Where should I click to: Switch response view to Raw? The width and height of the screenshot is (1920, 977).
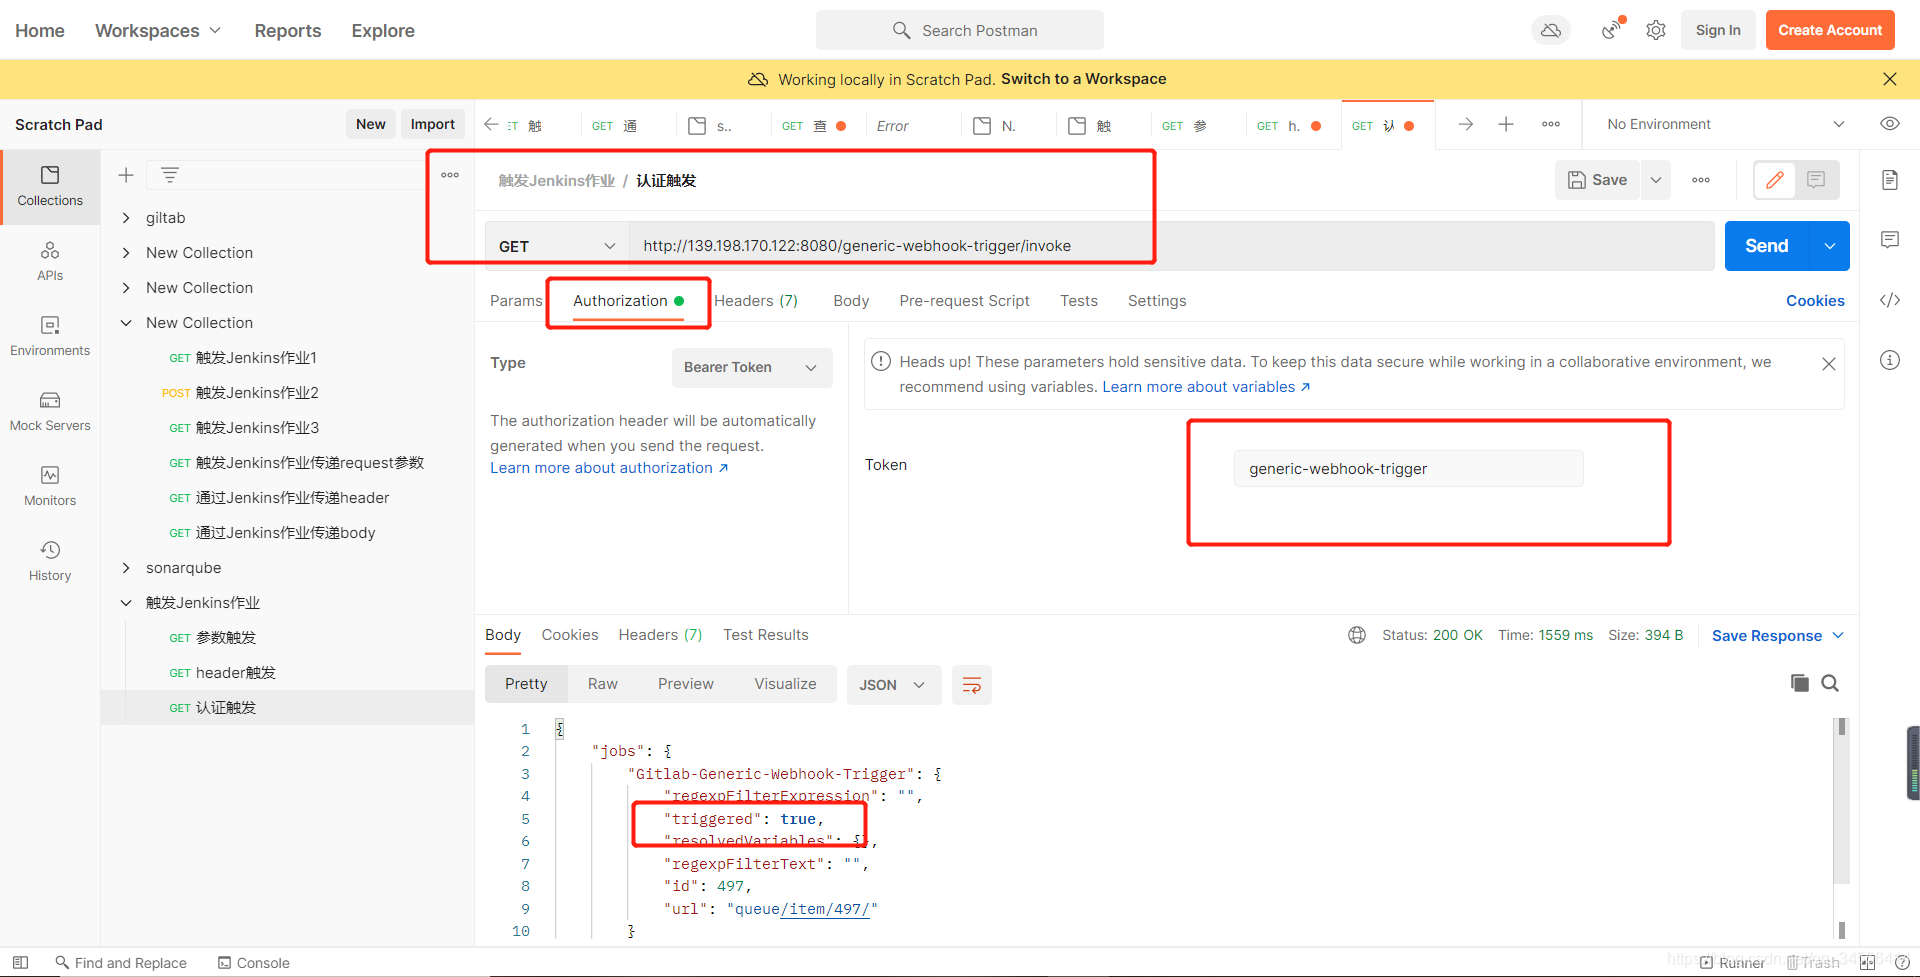tap(603, 684)
